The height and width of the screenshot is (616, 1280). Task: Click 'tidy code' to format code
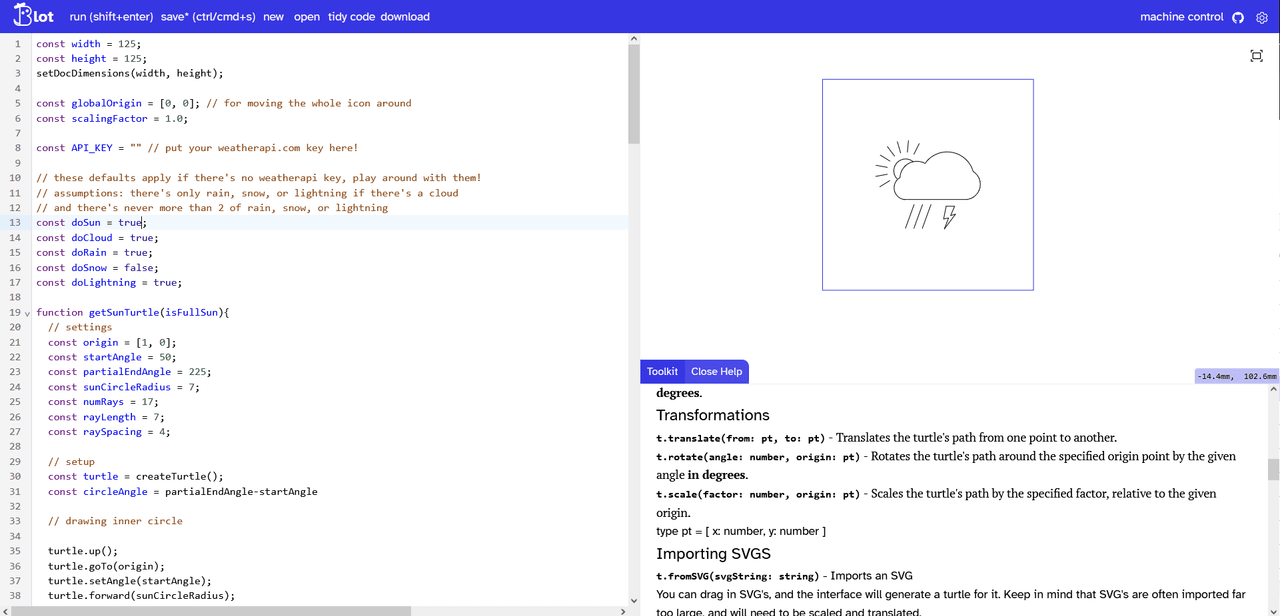(x=351, y=17)
